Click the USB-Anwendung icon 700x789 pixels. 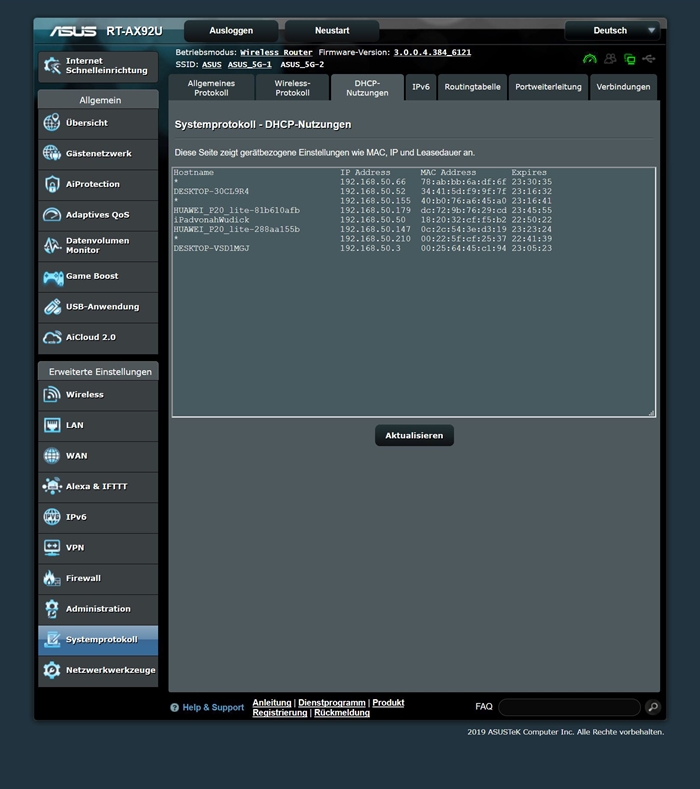52,306
